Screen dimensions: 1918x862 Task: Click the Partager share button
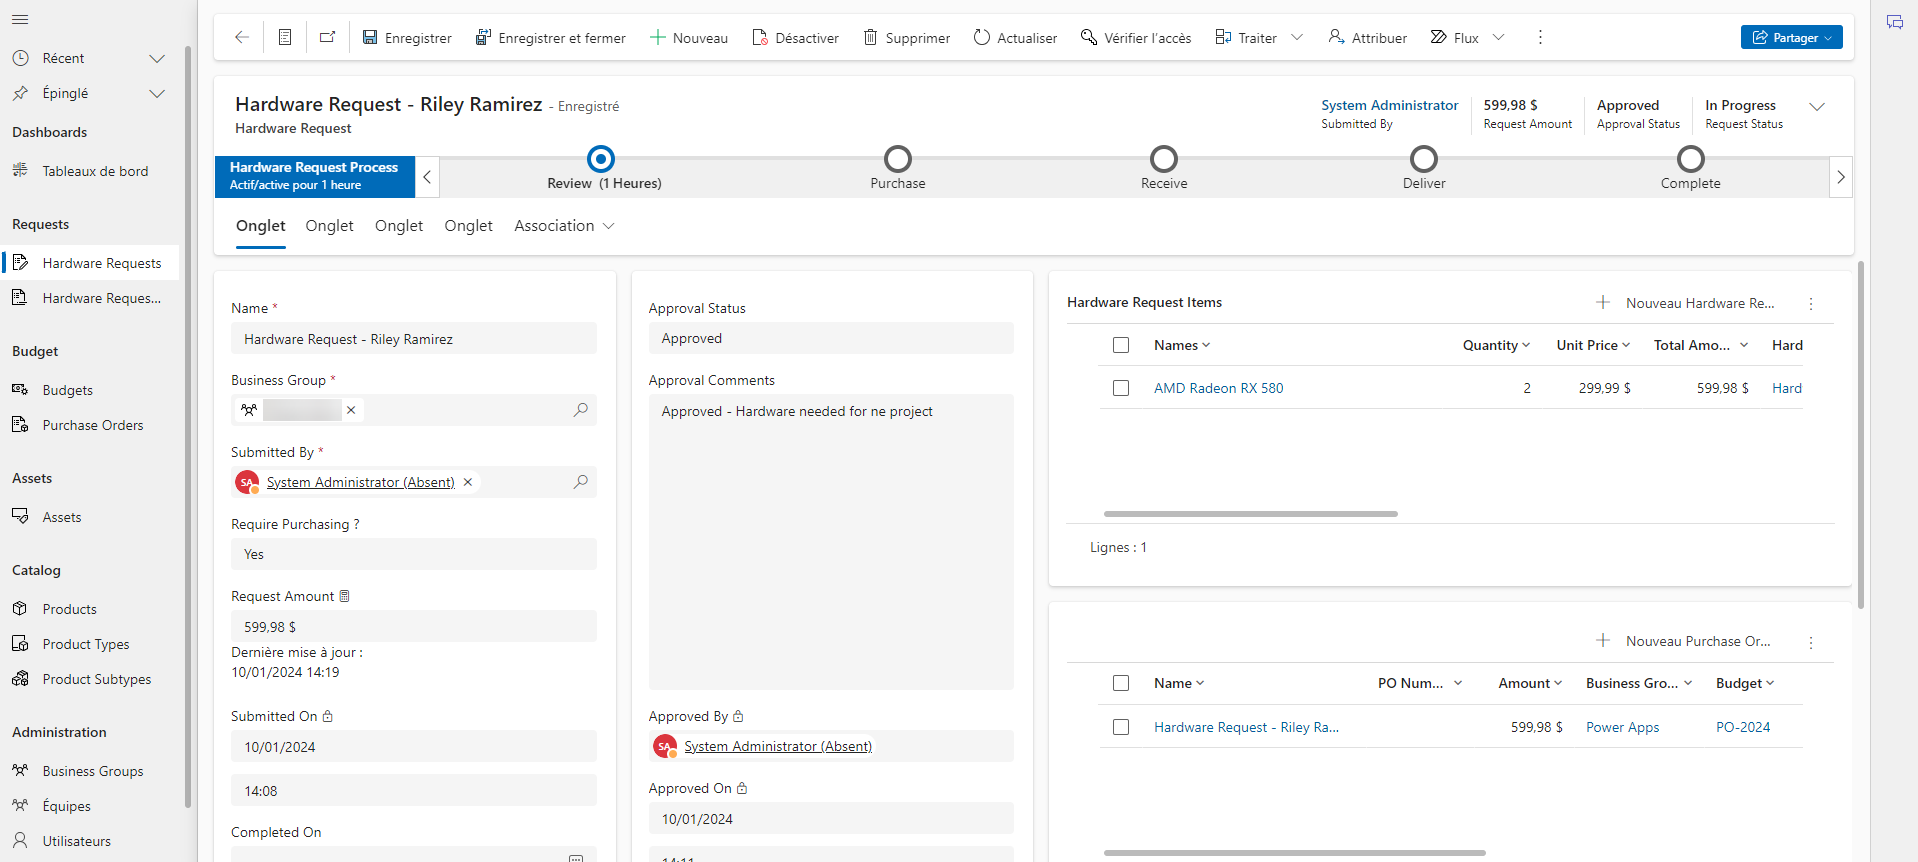(1792, 38)
